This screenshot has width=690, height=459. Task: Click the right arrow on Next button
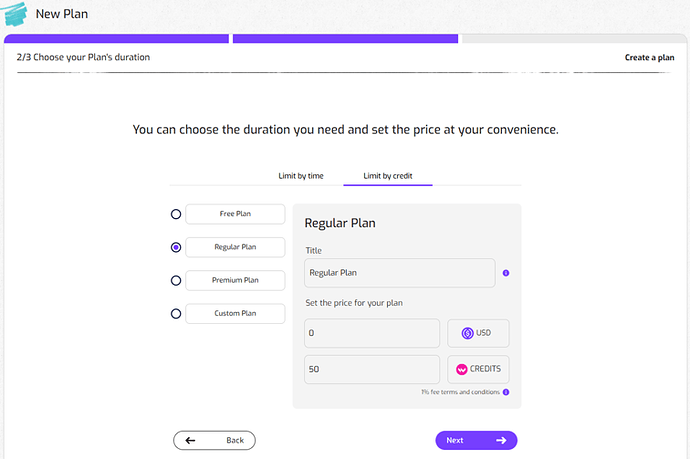(501, 440)
